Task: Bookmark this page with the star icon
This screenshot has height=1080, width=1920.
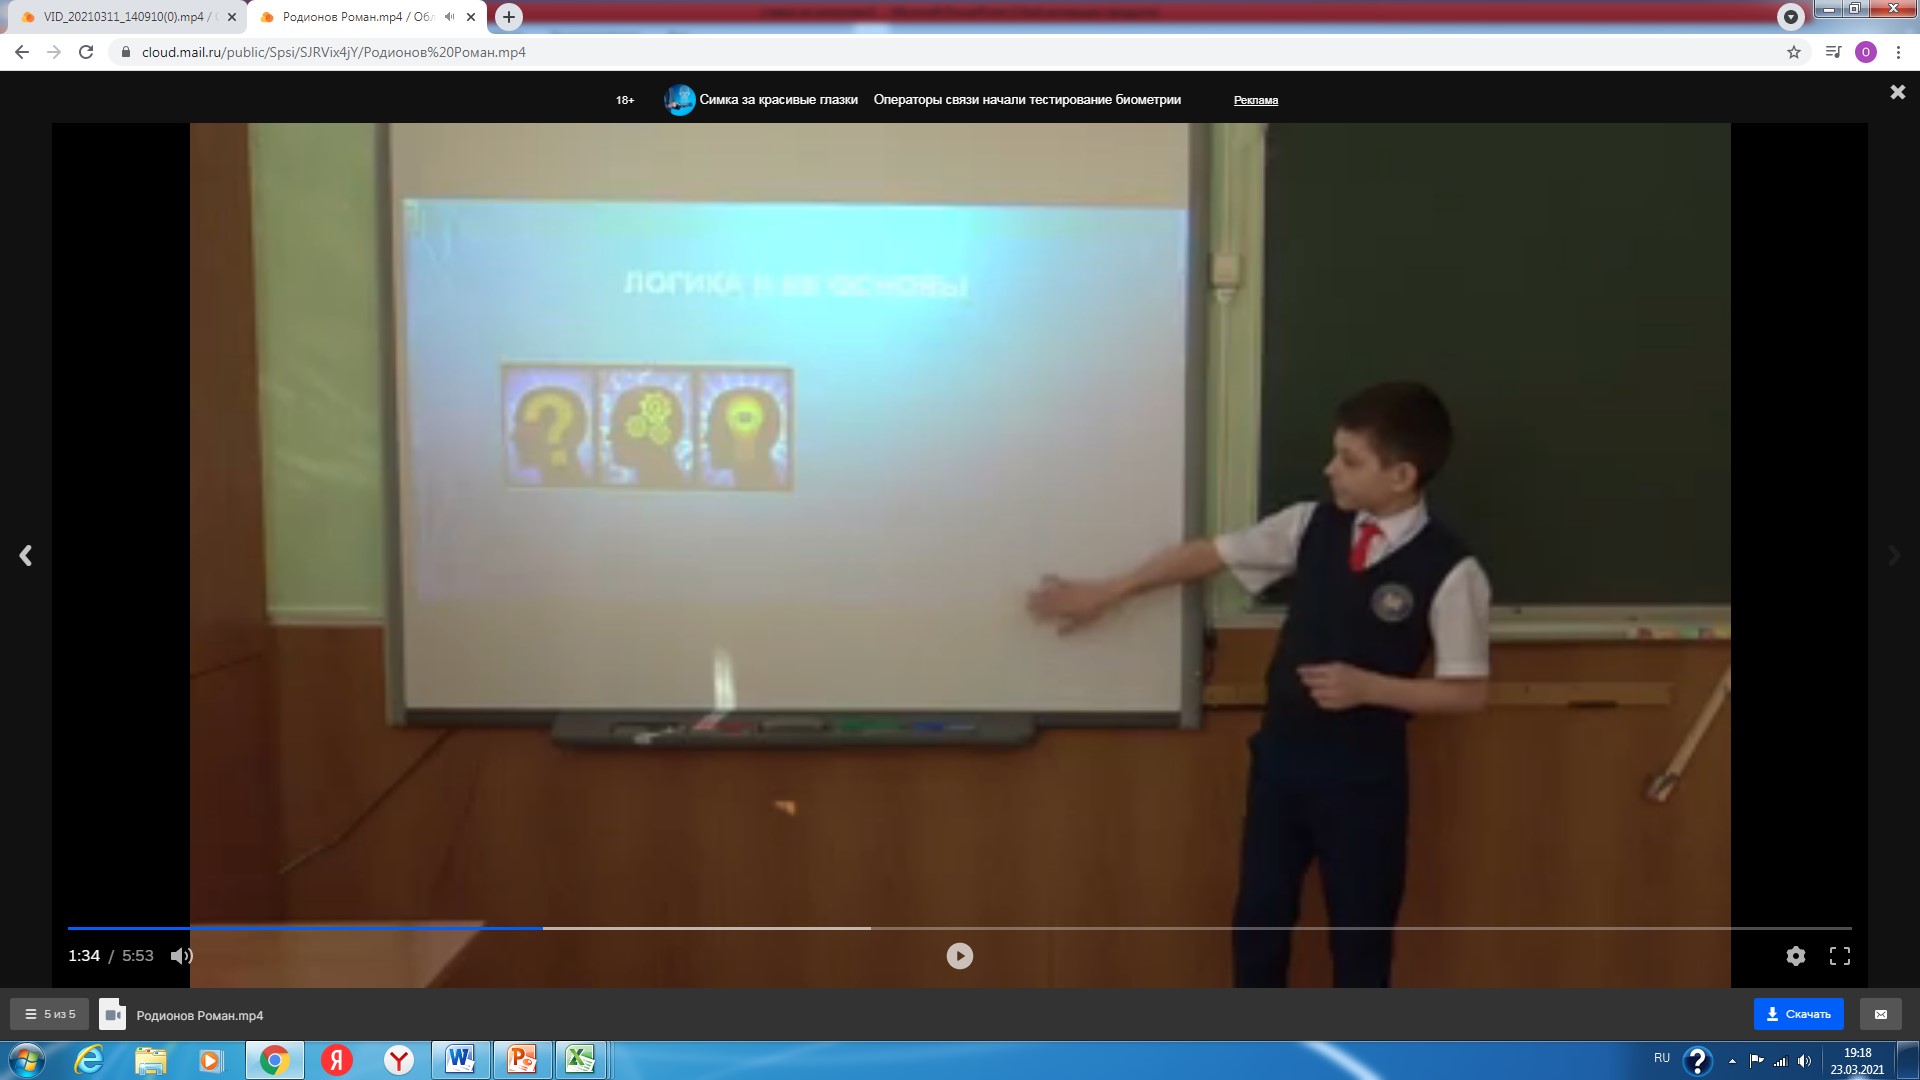Action: [x=1793, y=52]
